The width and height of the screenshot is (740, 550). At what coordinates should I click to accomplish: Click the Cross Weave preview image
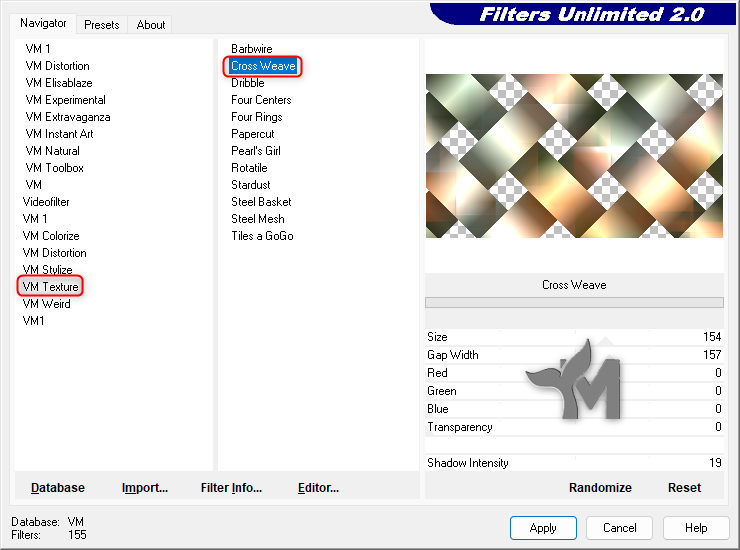[574, 156]
